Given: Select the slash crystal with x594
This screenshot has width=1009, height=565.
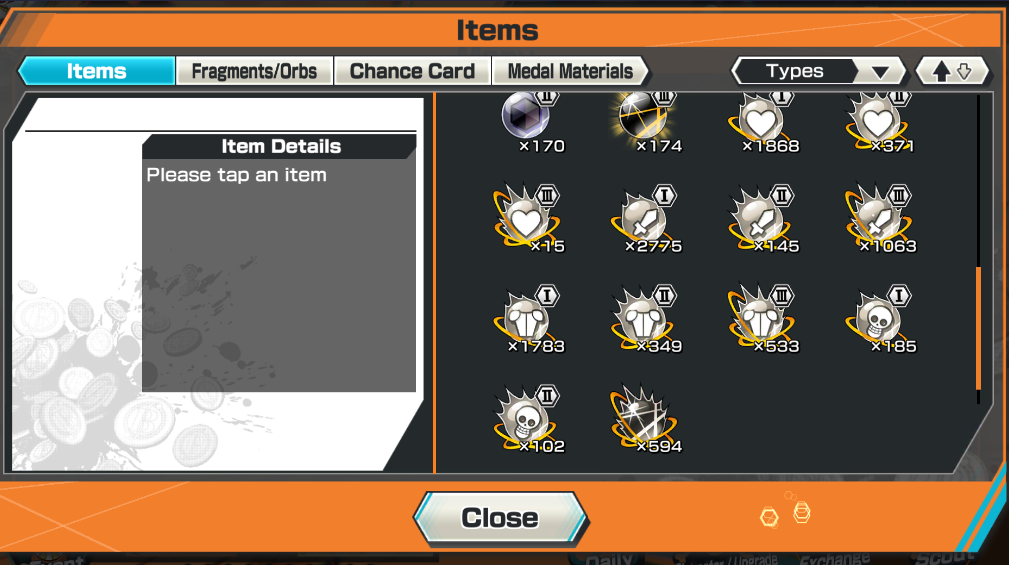Looking at the screenshot, I should pos(646,420).
